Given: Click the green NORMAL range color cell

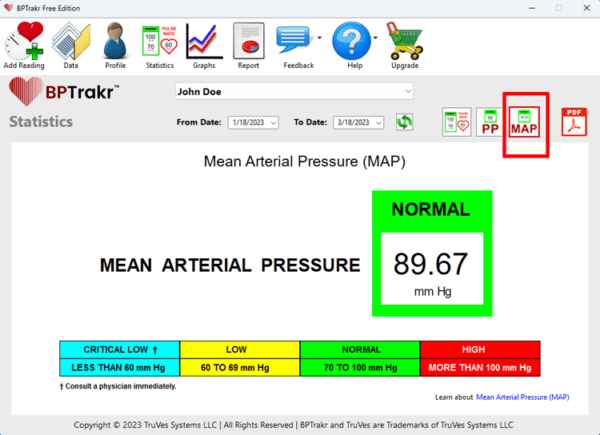Looking at the screenshot, I should pos(360,350).
